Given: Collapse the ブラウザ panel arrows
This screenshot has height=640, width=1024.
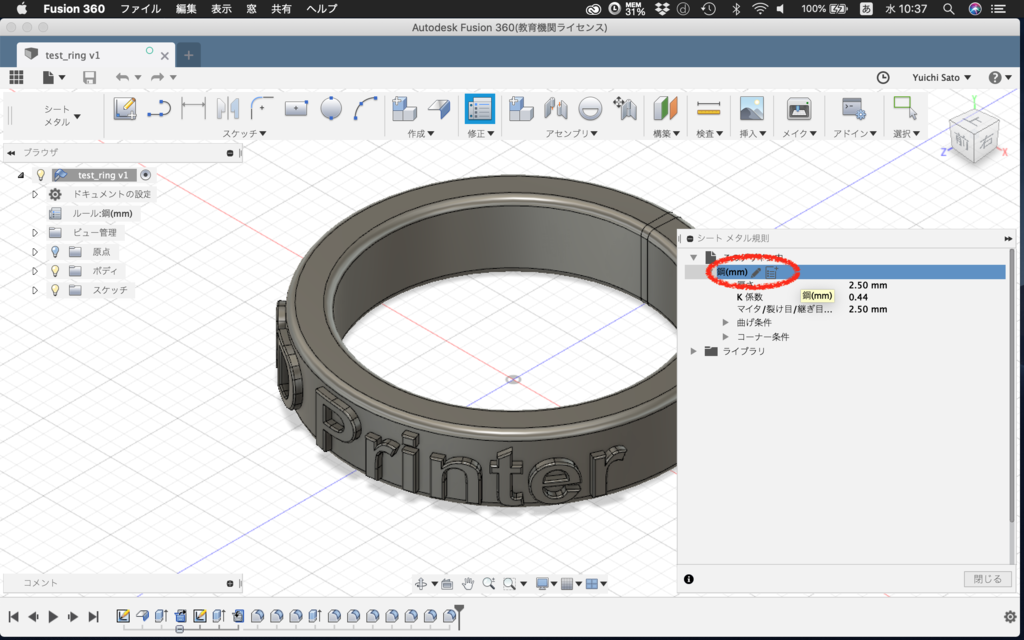Looking at the screenshot, I should (11, 153).
